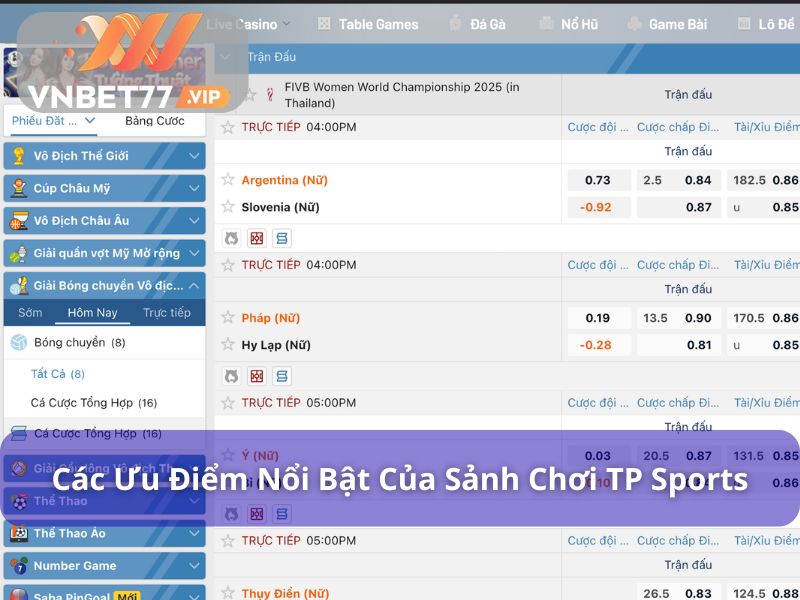Bet Argentina handicap 2.5 at 0.84
The height and width of the screenshot is (600, 800).
(679, 180)
